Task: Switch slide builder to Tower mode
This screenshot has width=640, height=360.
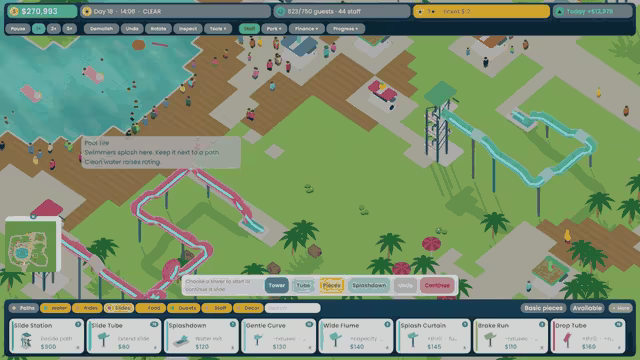Action: point(276,285)
